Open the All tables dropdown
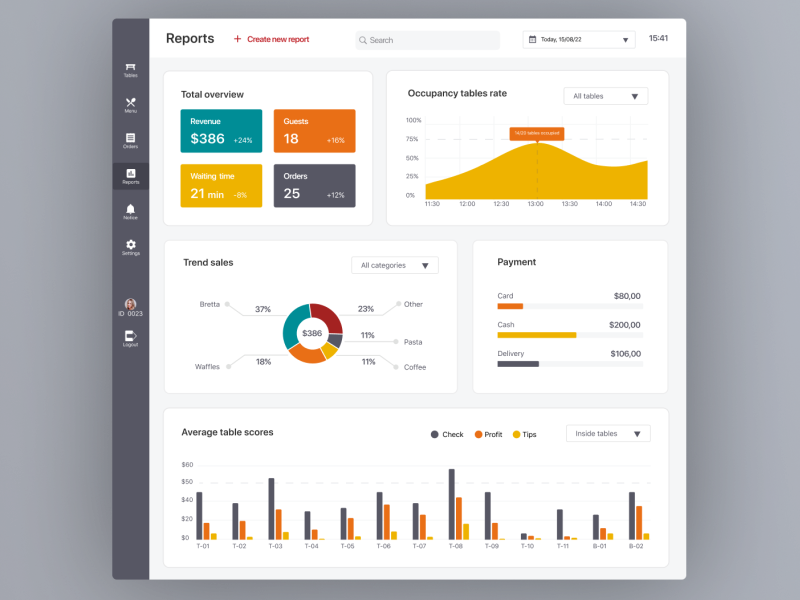800x600 pixels. [605, 96]
